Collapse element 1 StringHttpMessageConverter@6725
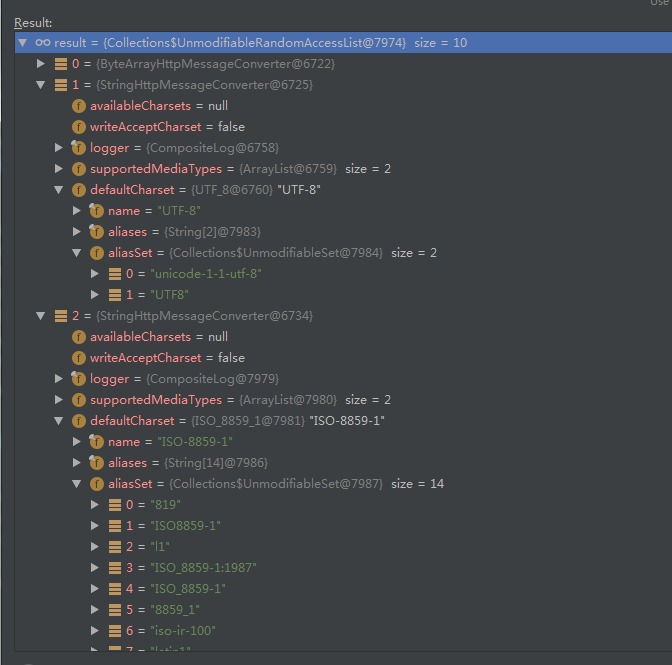This screenshot has width=672, height=665. pyautogui.click(x=41, y=85)
